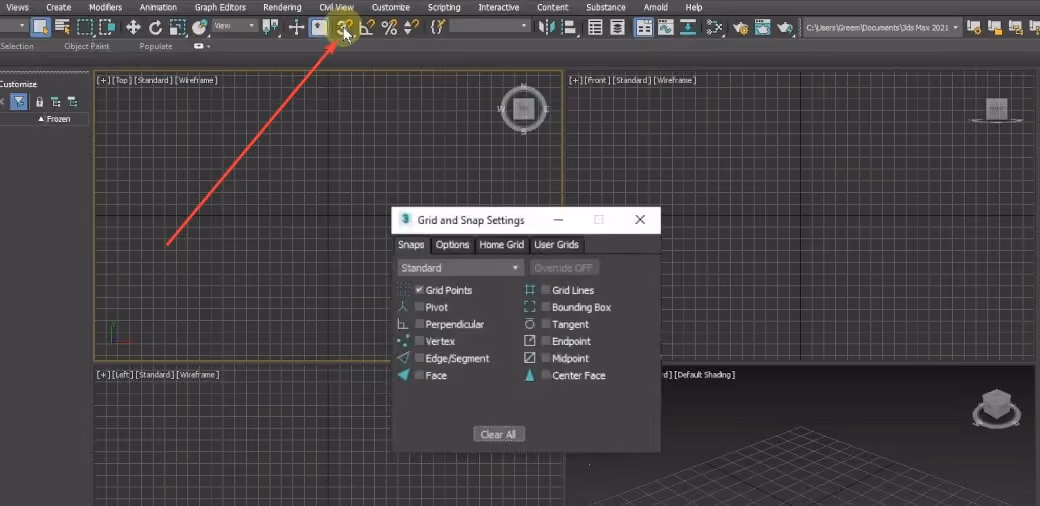Enable Endpoint snap checkbox
1040x506 pixels.
[546, 341]
